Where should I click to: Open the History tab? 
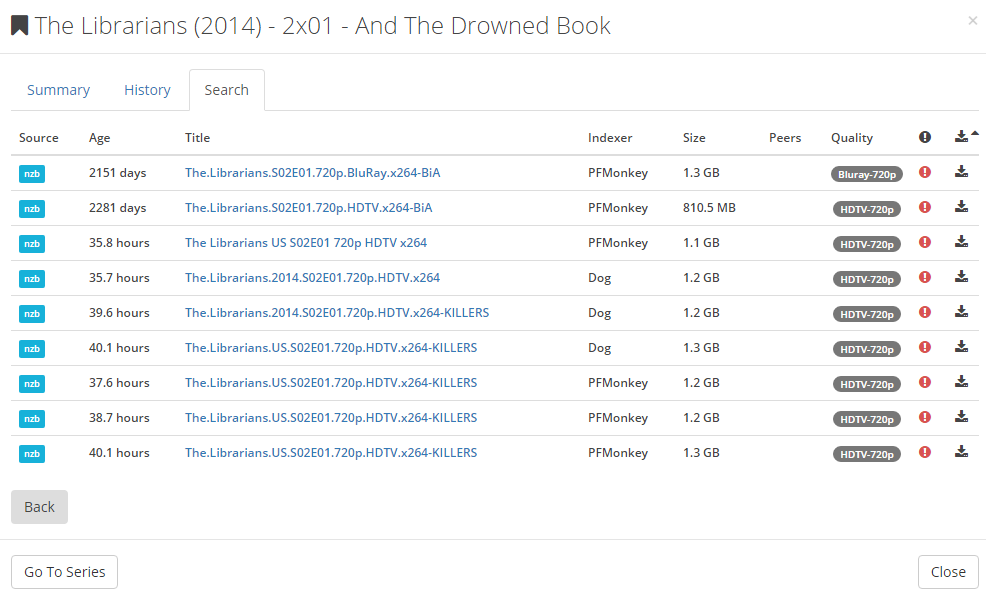[x=147, y=90]
